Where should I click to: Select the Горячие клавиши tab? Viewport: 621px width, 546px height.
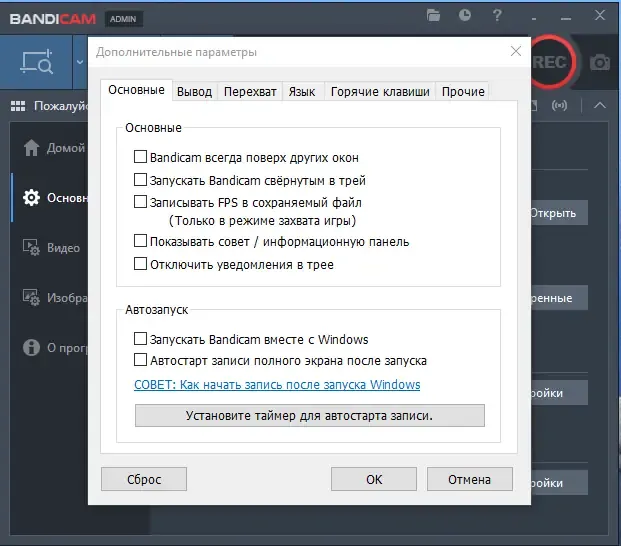pos(380,91)
